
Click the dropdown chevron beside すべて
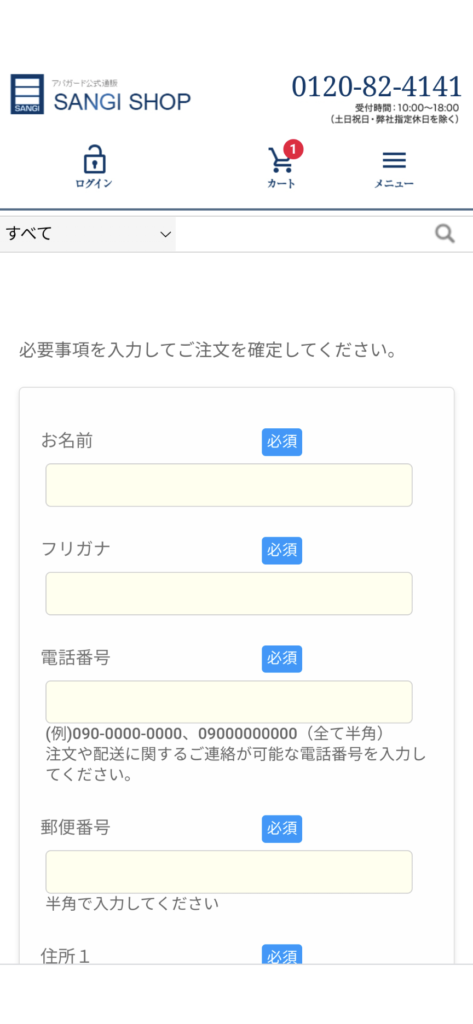pos(165,234)
